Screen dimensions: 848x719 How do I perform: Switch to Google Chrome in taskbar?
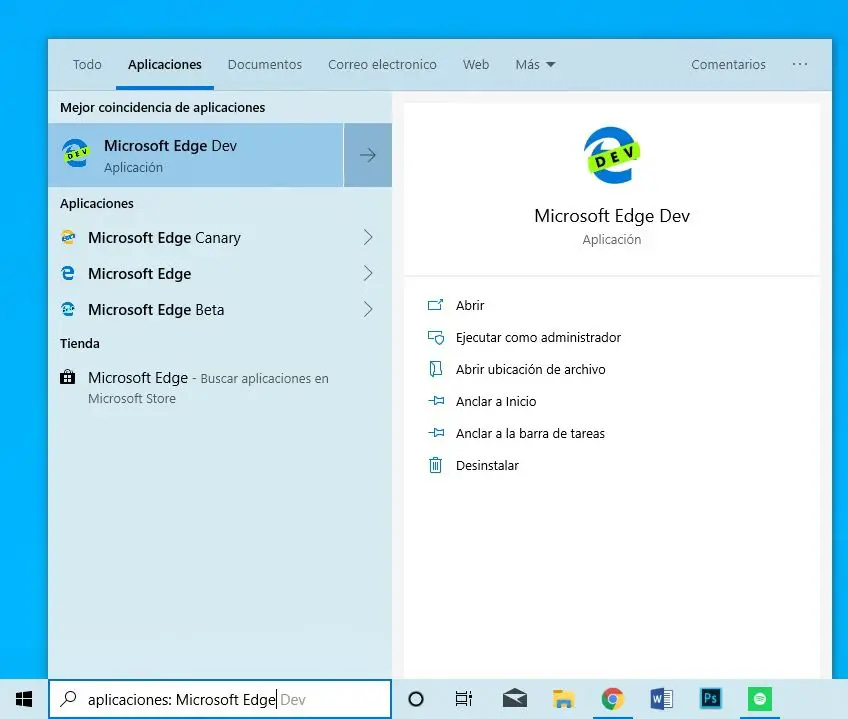[612, 699]
